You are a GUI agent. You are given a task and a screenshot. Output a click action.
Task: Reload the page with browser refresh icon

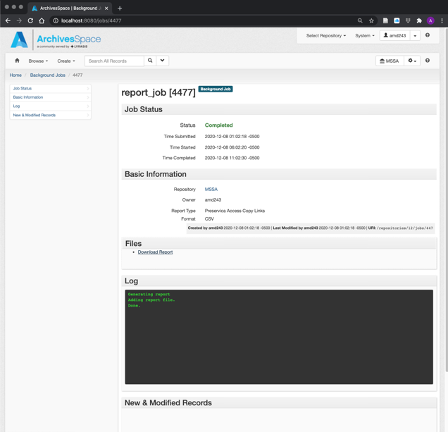pos(30,21)
